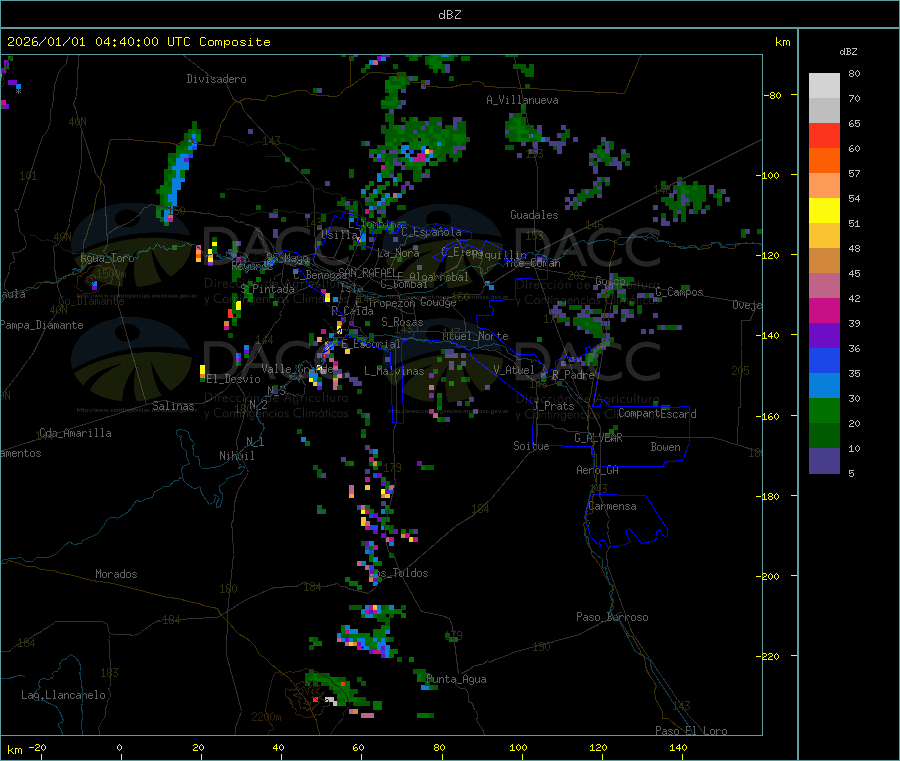Click the Atuel_Norte label
The width and height of the screenshot is (900, 761).
click(x=475, y=336)
